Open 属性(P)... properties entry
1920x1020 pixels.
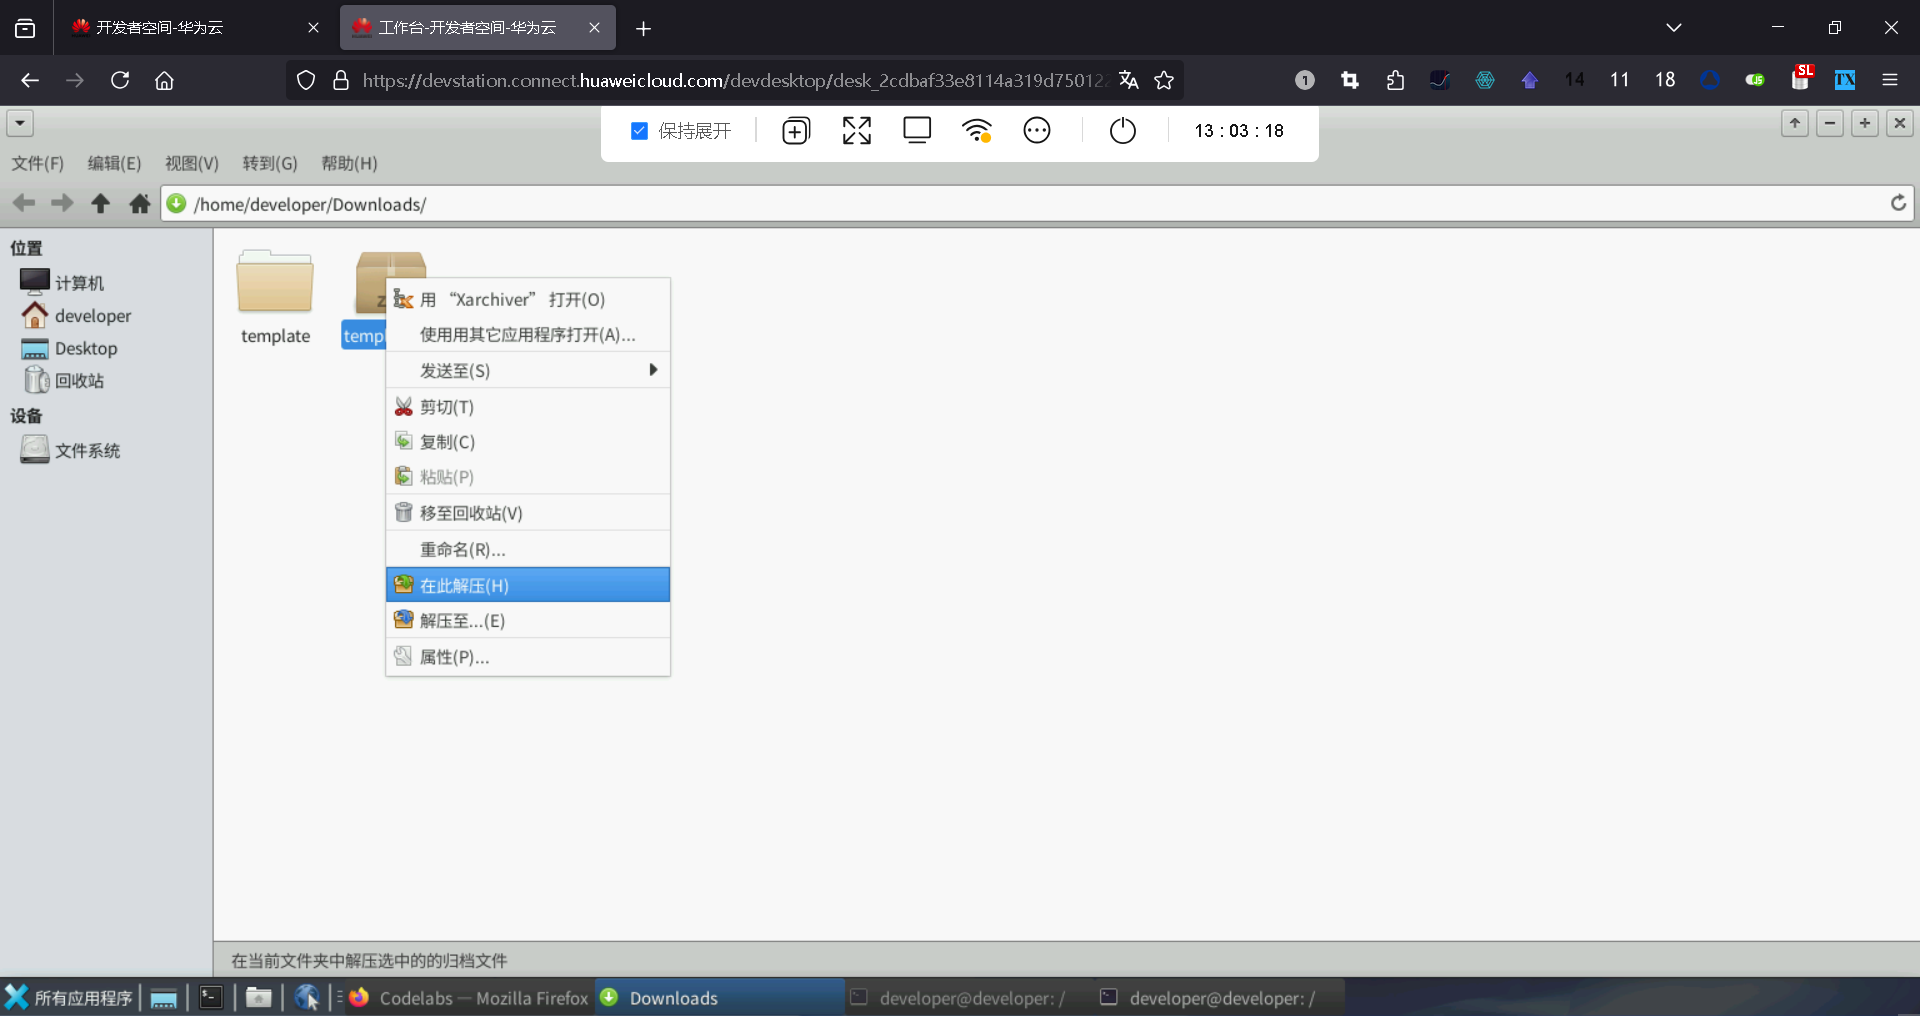point(528,656)
